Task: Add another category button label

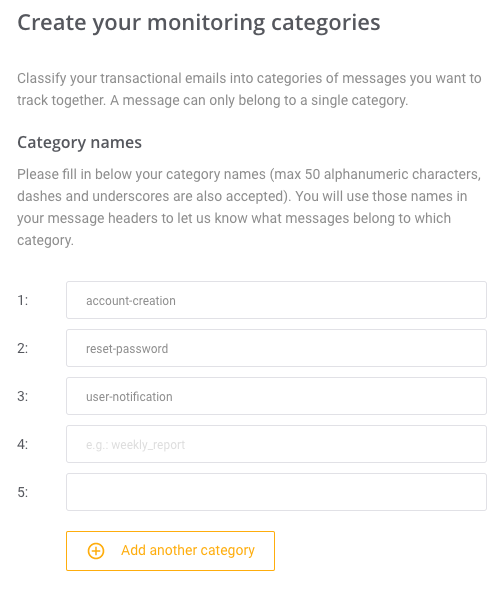Action: (188, 551)
